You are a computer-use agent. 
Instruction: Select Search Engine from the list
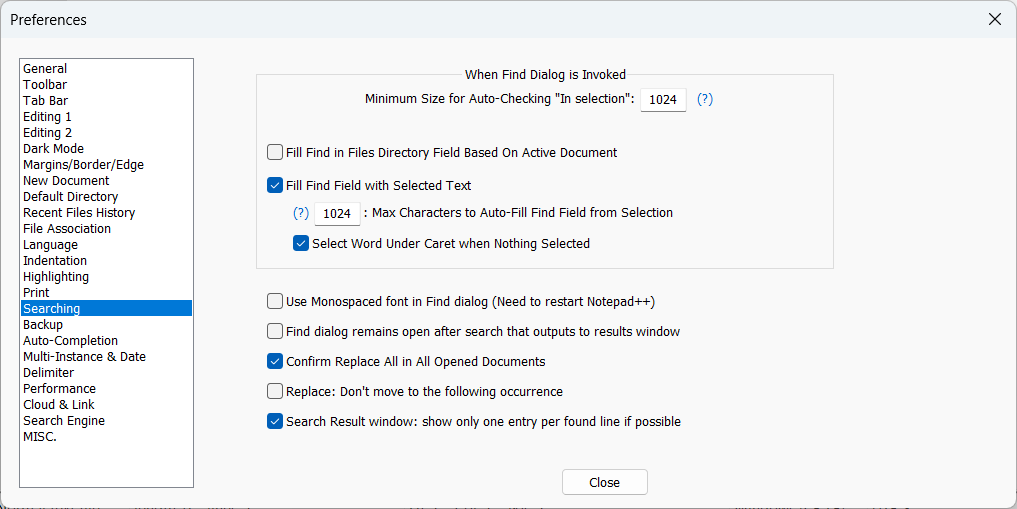tap(64, 420)
